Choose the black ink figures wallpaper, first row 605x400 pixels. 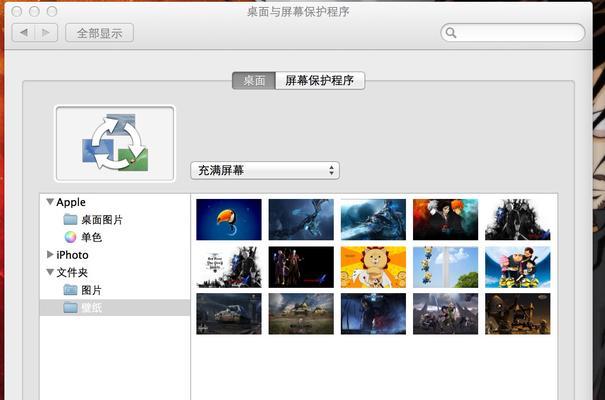click(x=517, y=219)
